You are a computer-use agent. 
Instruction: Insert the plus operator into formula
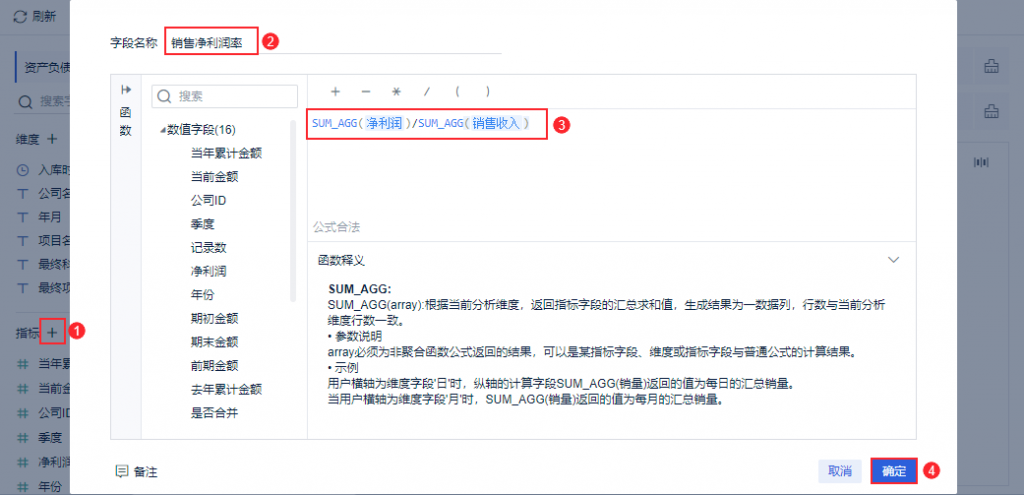click(335, 91)
